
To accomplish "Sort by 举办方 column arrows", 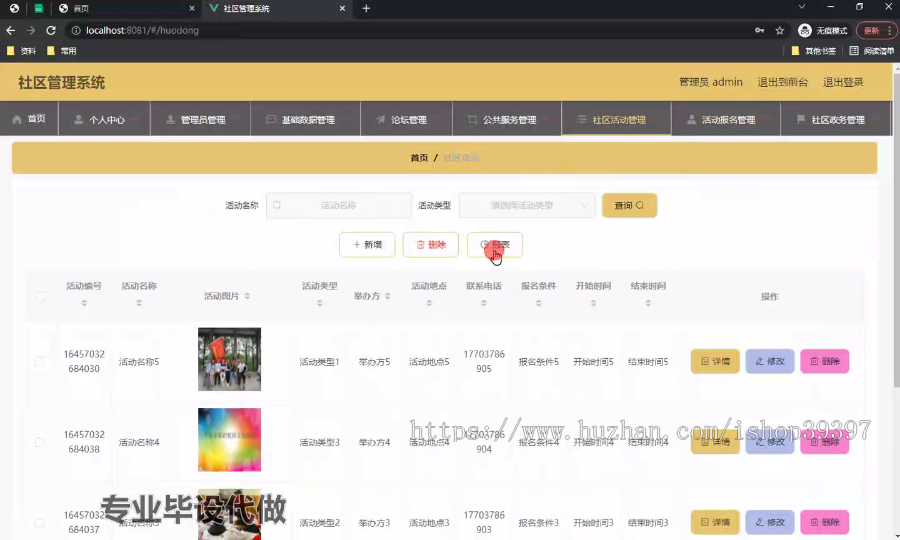I will [x=387, y=296].
